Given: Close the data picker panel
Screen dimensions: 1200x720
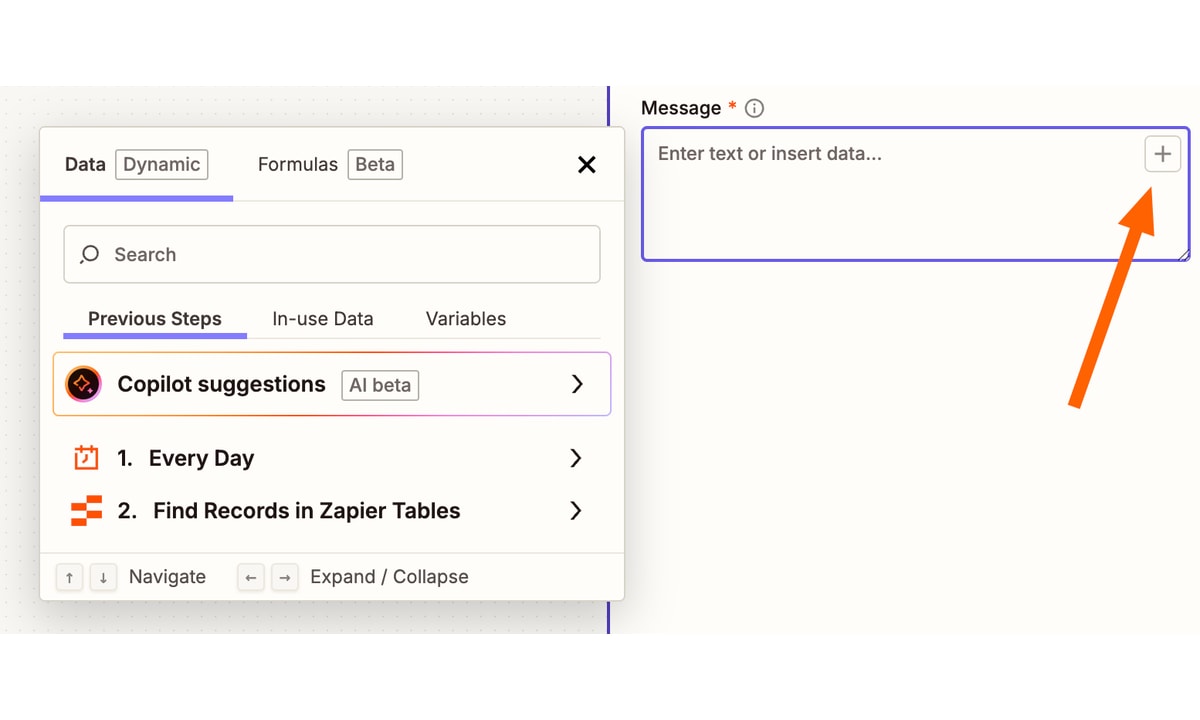Looking at the screenshot, I should 587,165.
